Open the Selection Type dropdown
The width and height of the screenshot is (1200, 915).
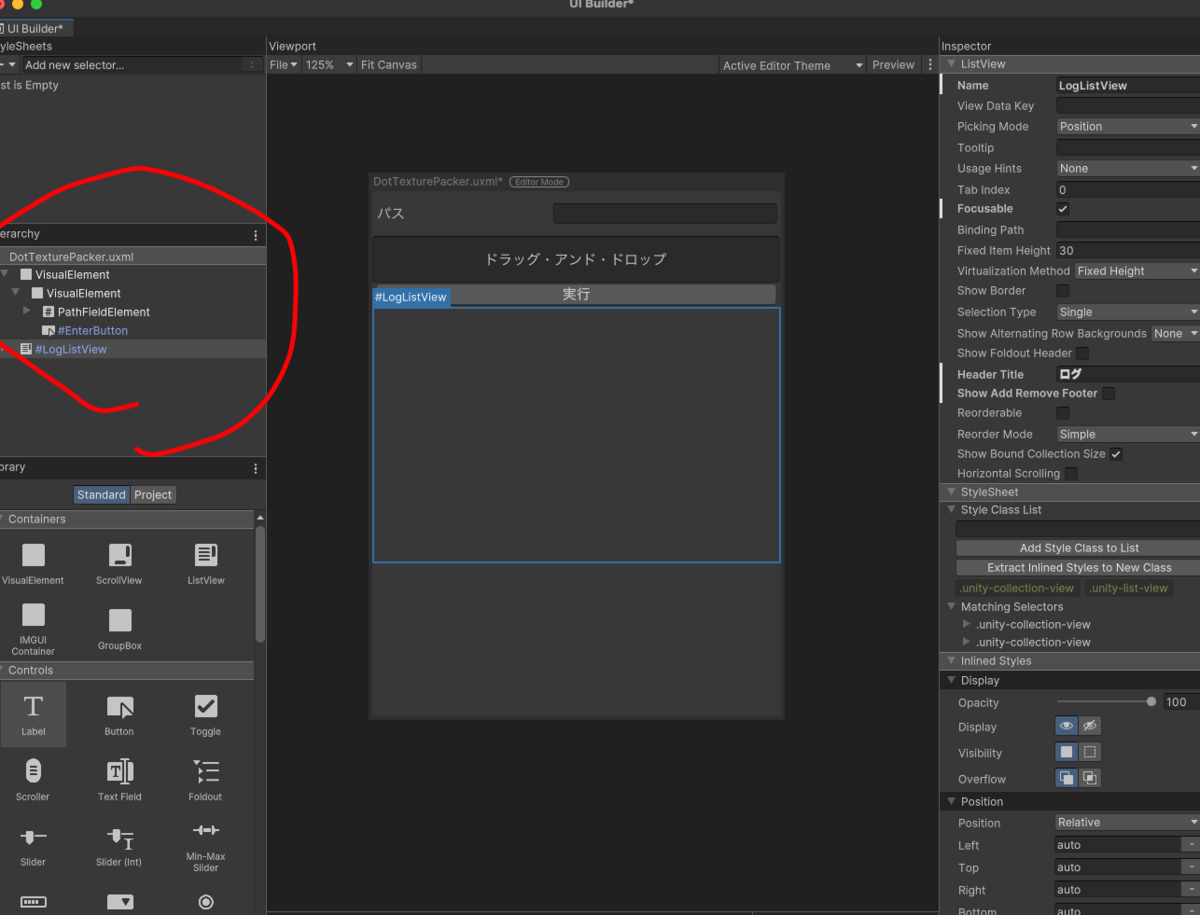pyautogui.click(x=1128, y=313)
